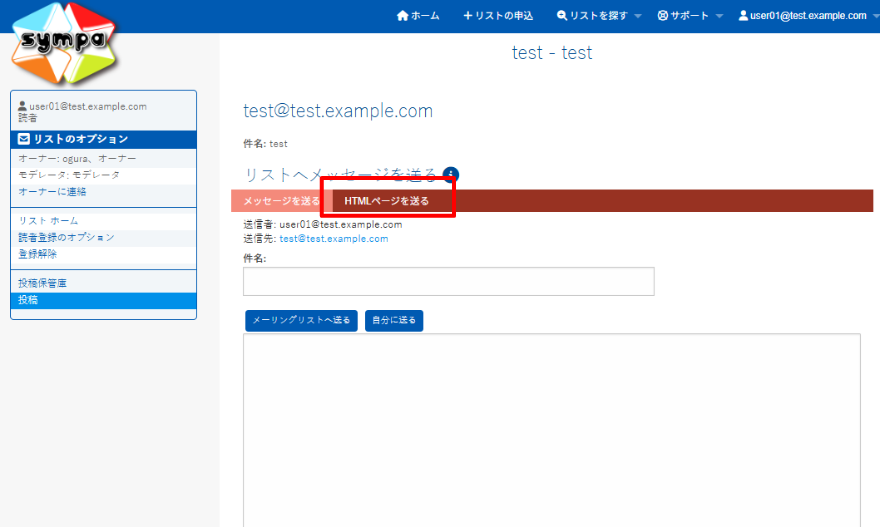Go to リスト ホーム in sidebar
The image size is (880, 527).
click(x=49, y=221)
